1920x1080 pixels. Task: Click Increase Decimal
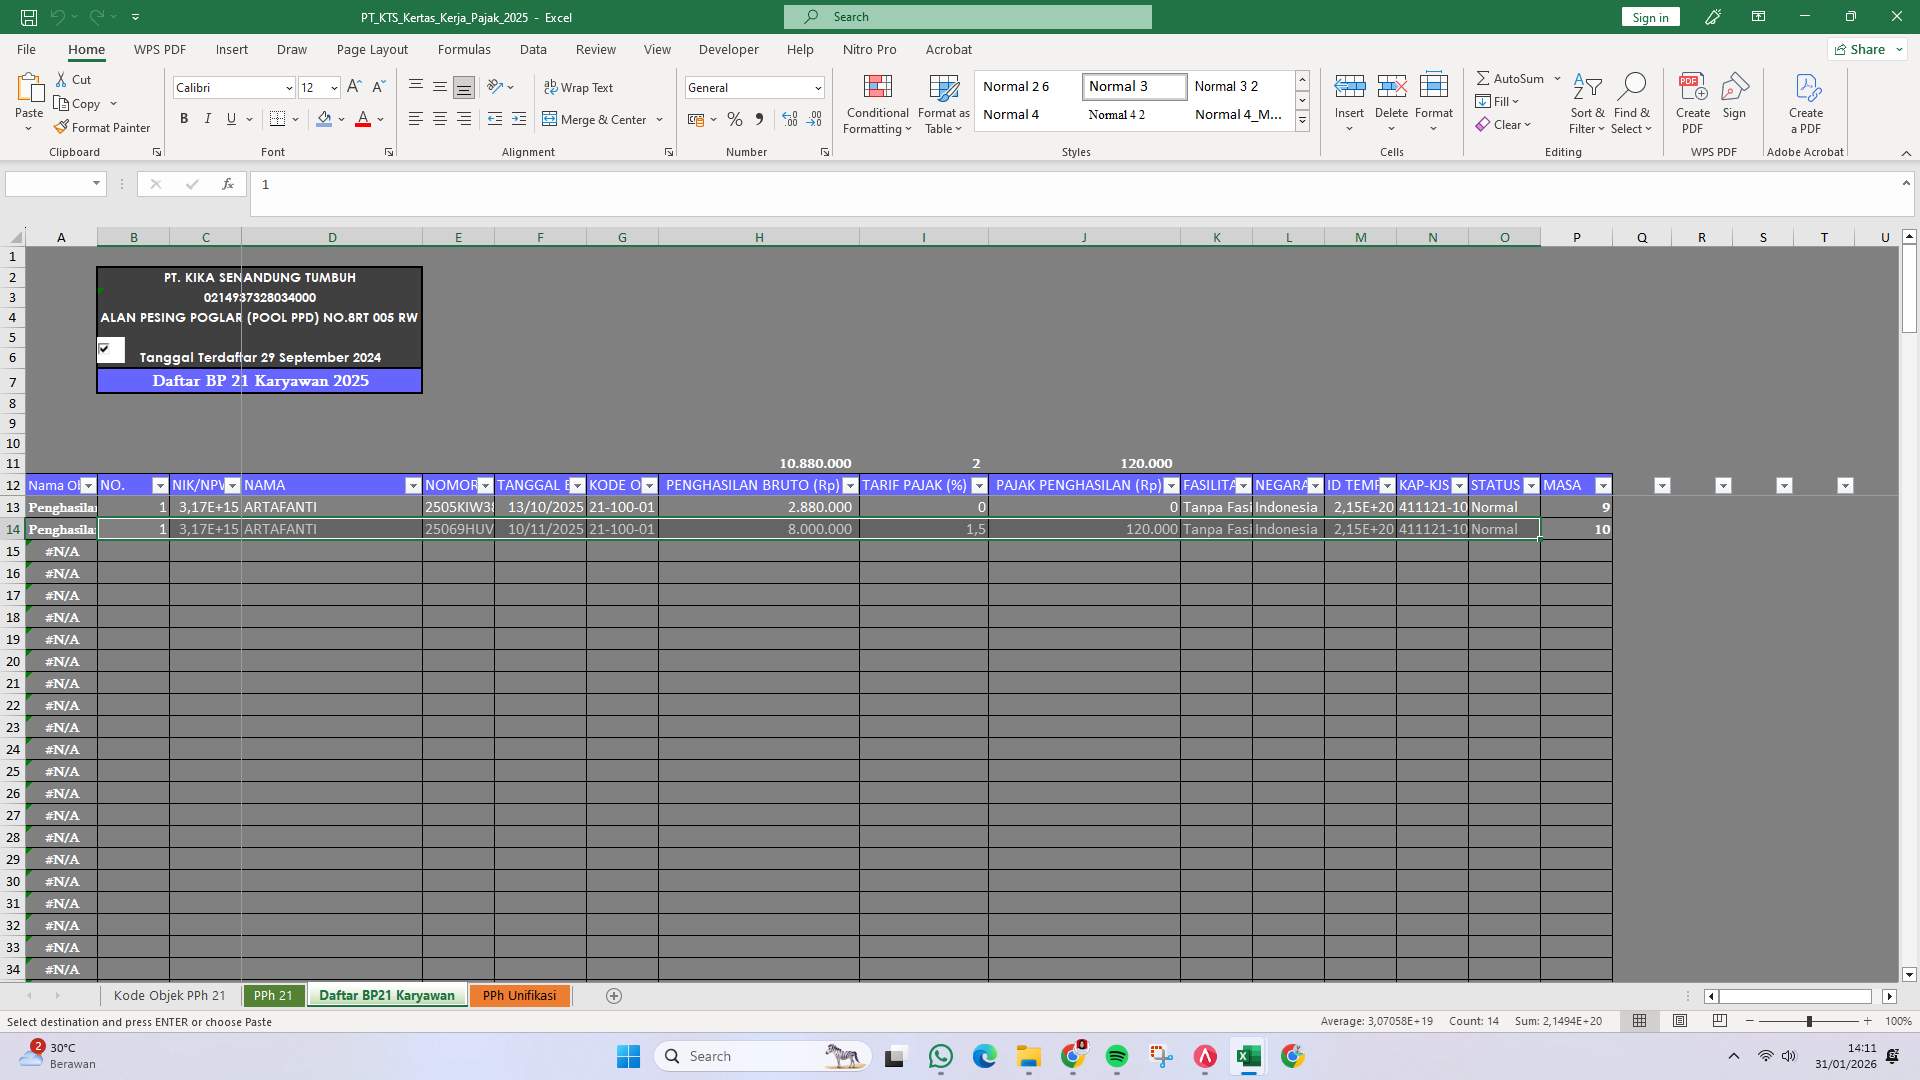[x=790, y=119]
